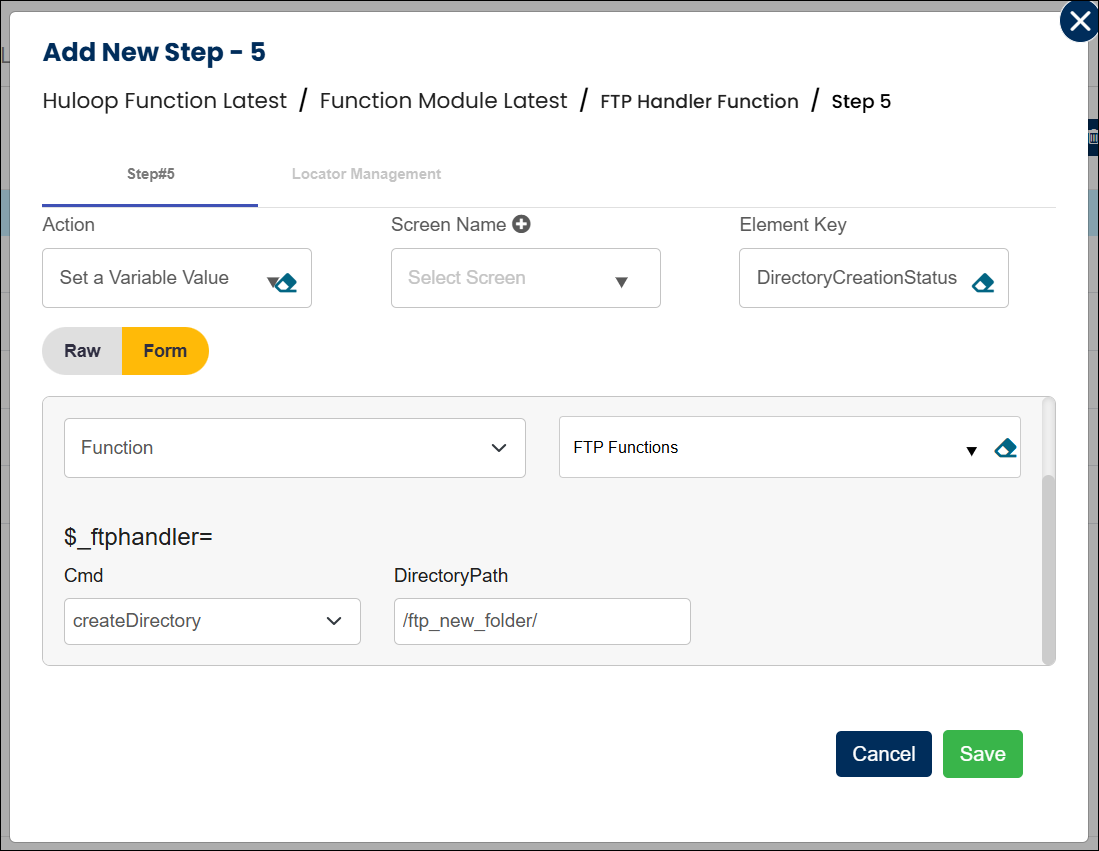Viewport: 1099px width, 851px height.
Task: Clear FTP Functions with eraser icon
Action: 1005,448
